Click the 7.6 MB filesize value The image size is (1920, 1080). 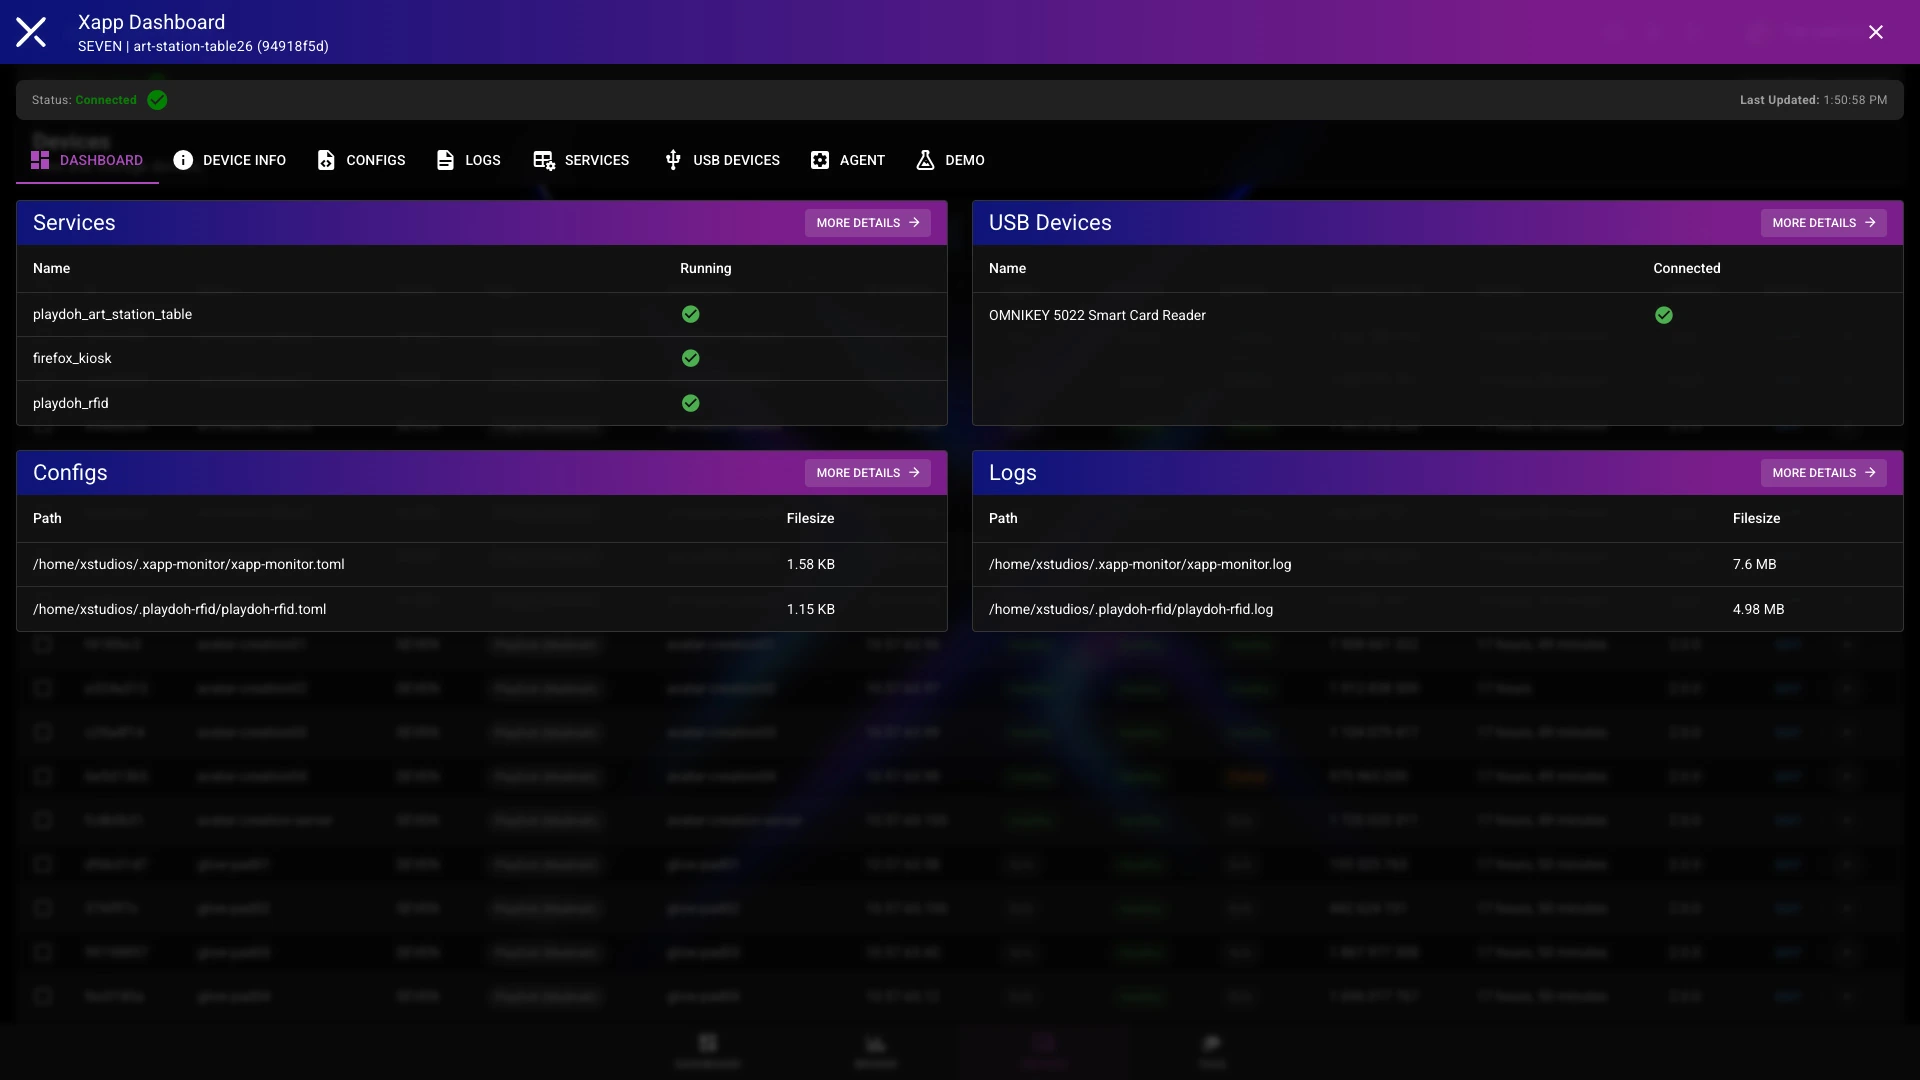[x=1755, y=564]
